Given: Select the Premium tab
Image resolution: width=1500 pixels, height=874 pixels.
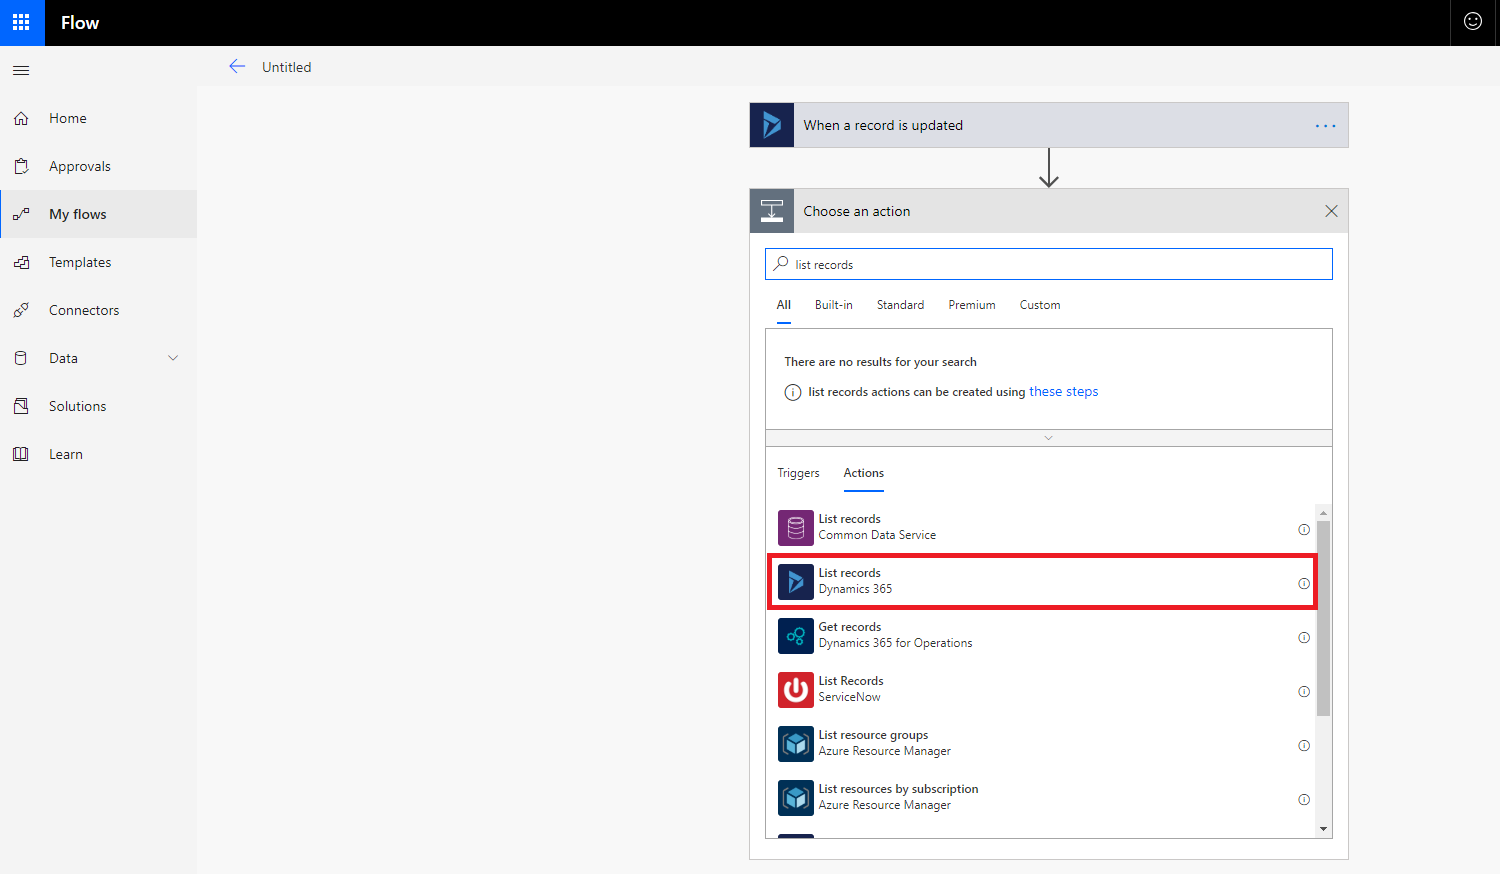Looking at the screenshot, I should click(972, 305).
